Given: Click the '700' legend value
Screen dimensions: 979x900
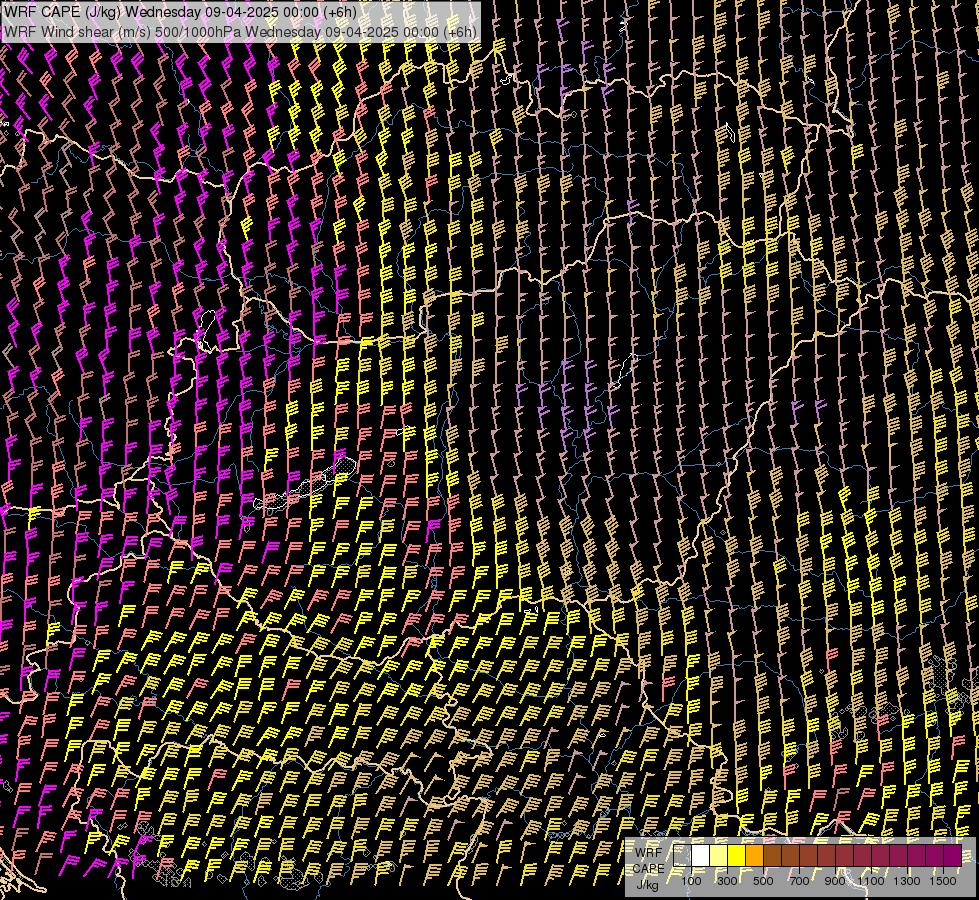Looking at the screenshot, I should tap(799, 881).
